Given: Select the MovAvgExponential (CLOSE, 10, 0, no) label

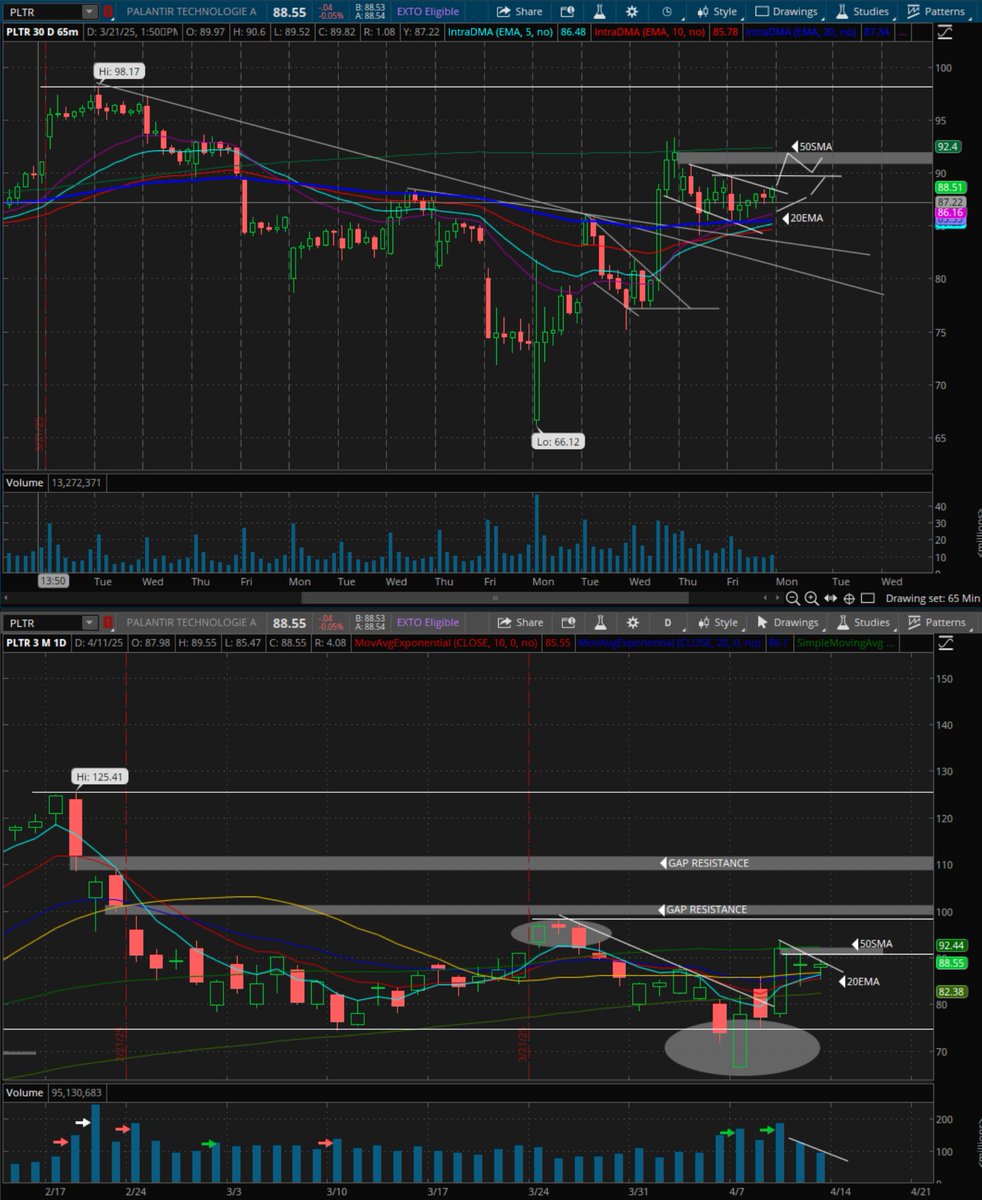Looking at the screenshot, I should pos(443,643).
